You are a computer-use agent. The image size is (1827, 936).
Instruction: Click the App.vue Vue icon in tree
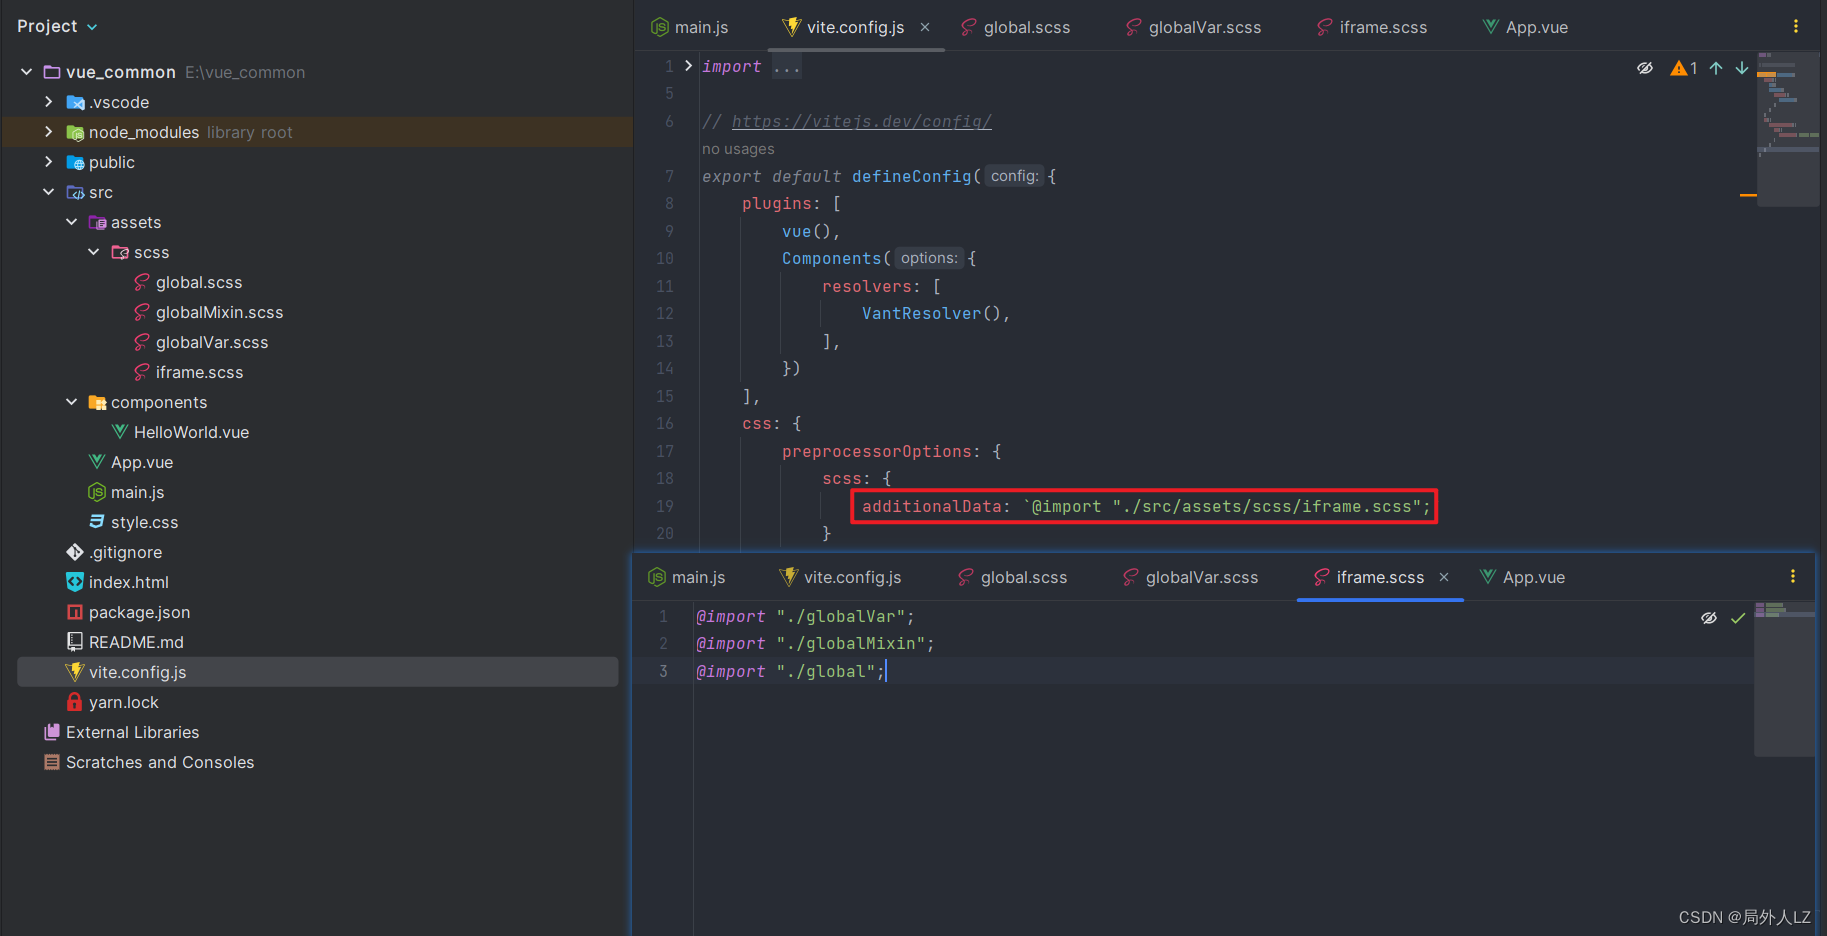[97, 462]
